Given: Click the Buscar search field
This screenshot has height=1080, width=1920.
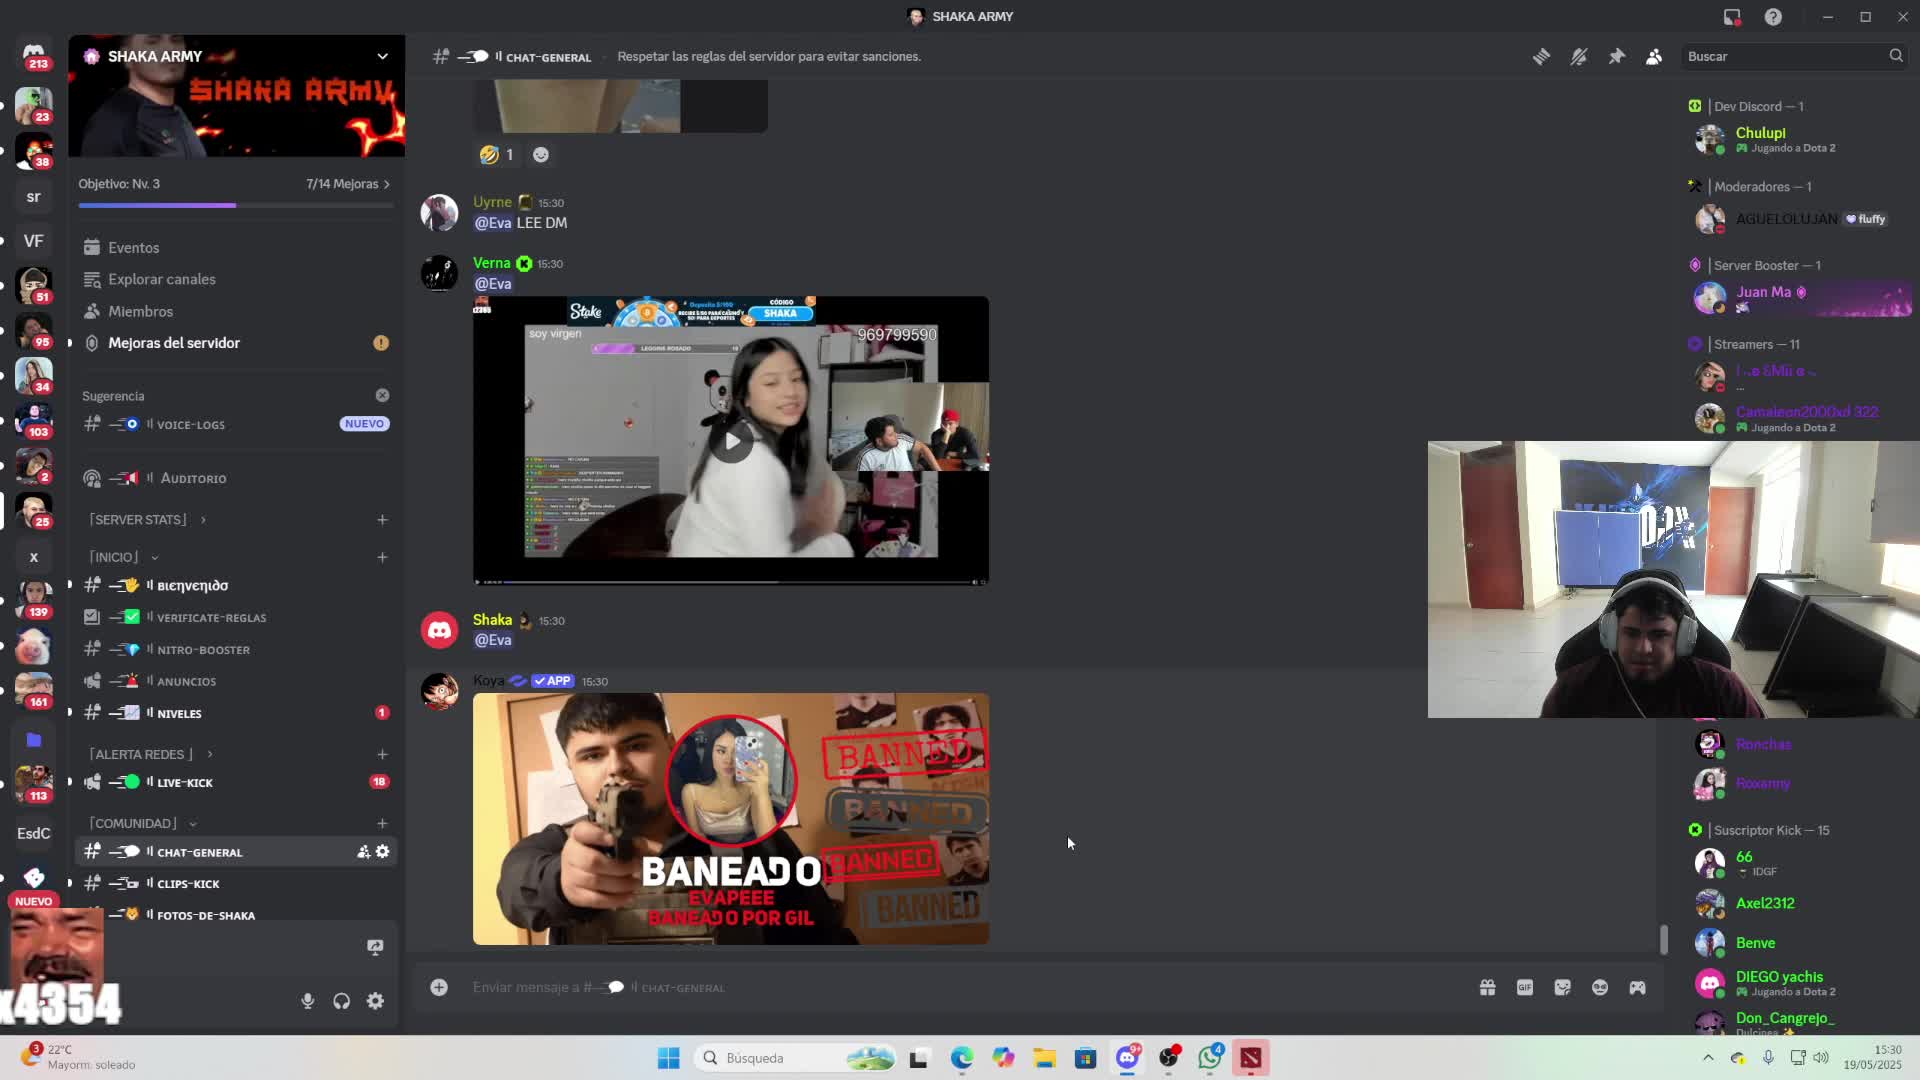Looking at the screenshot, I should point(1795,57).
